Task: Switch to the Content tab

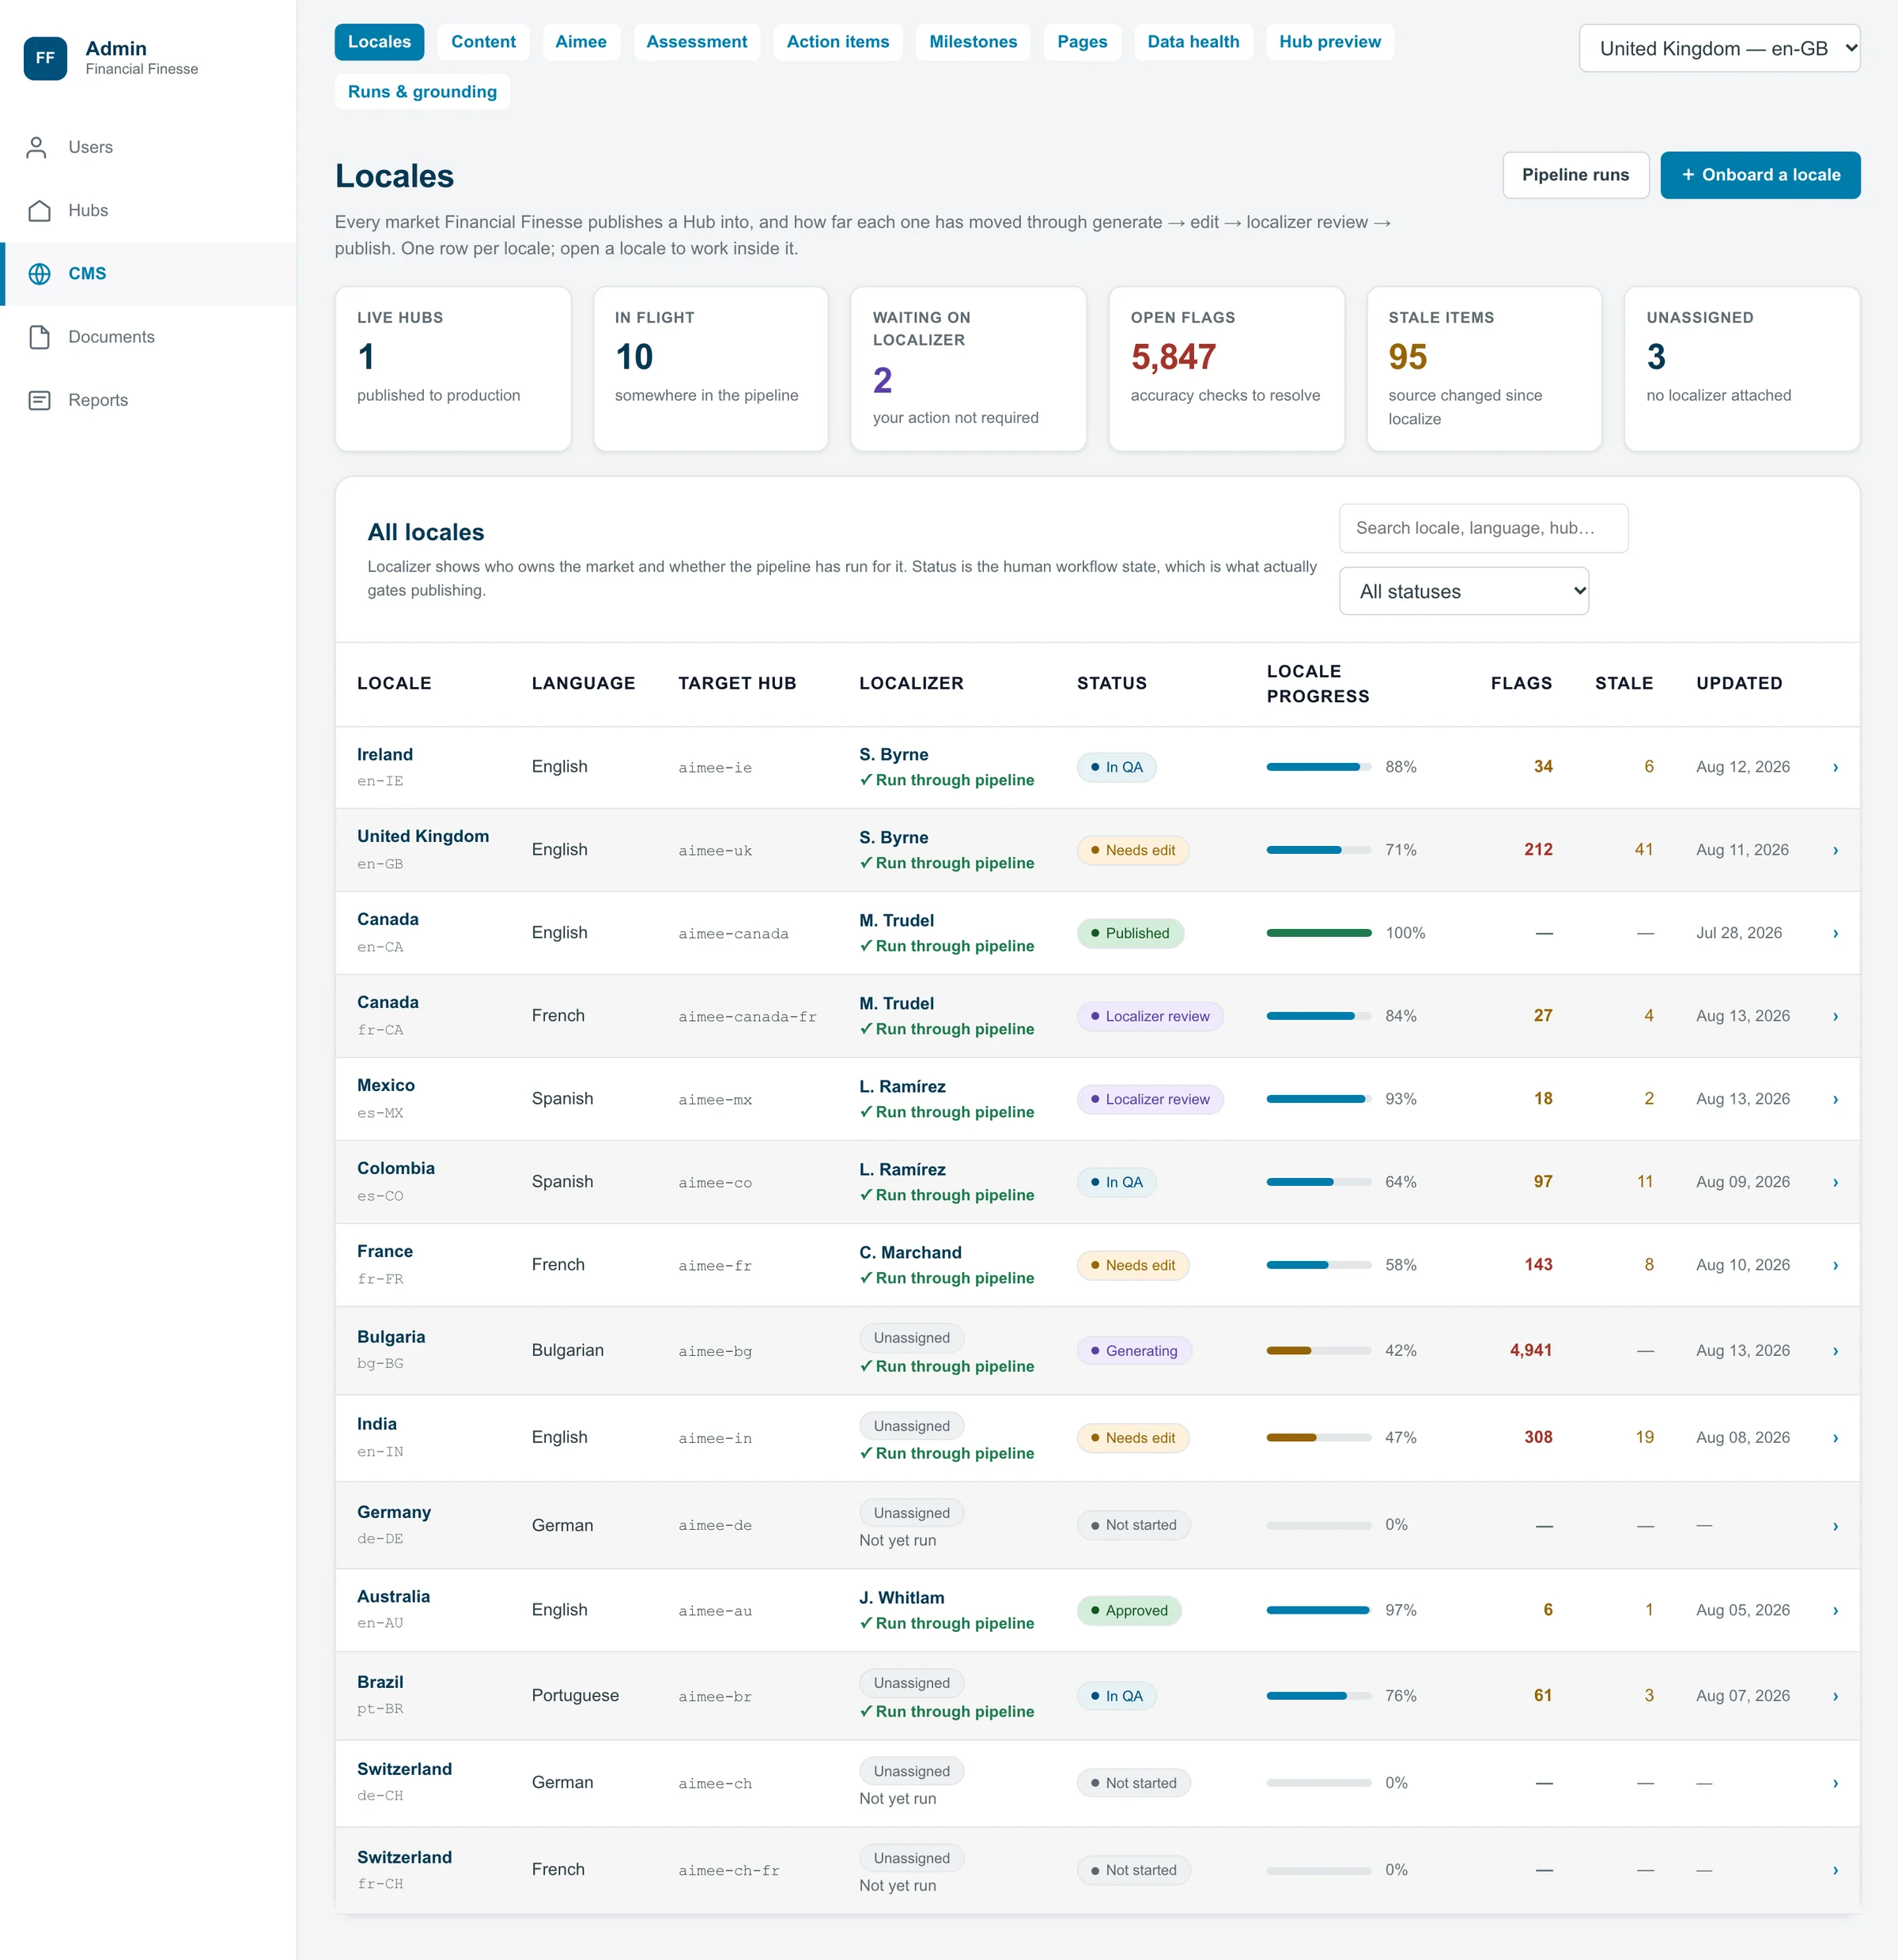Action: pyautogui.click(x=483, y=42)
